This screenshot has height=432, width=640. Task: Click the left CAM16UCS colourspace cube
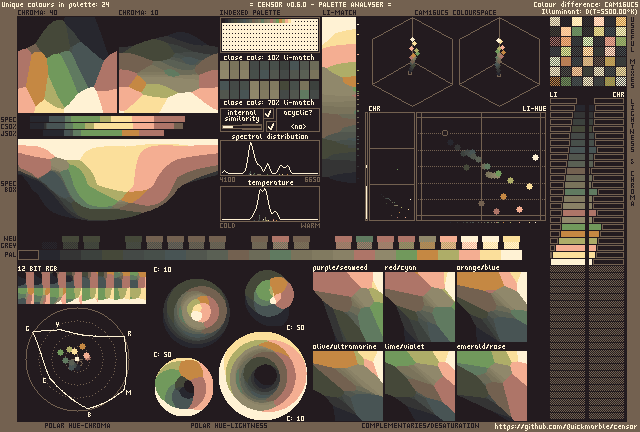click(411, 62)
